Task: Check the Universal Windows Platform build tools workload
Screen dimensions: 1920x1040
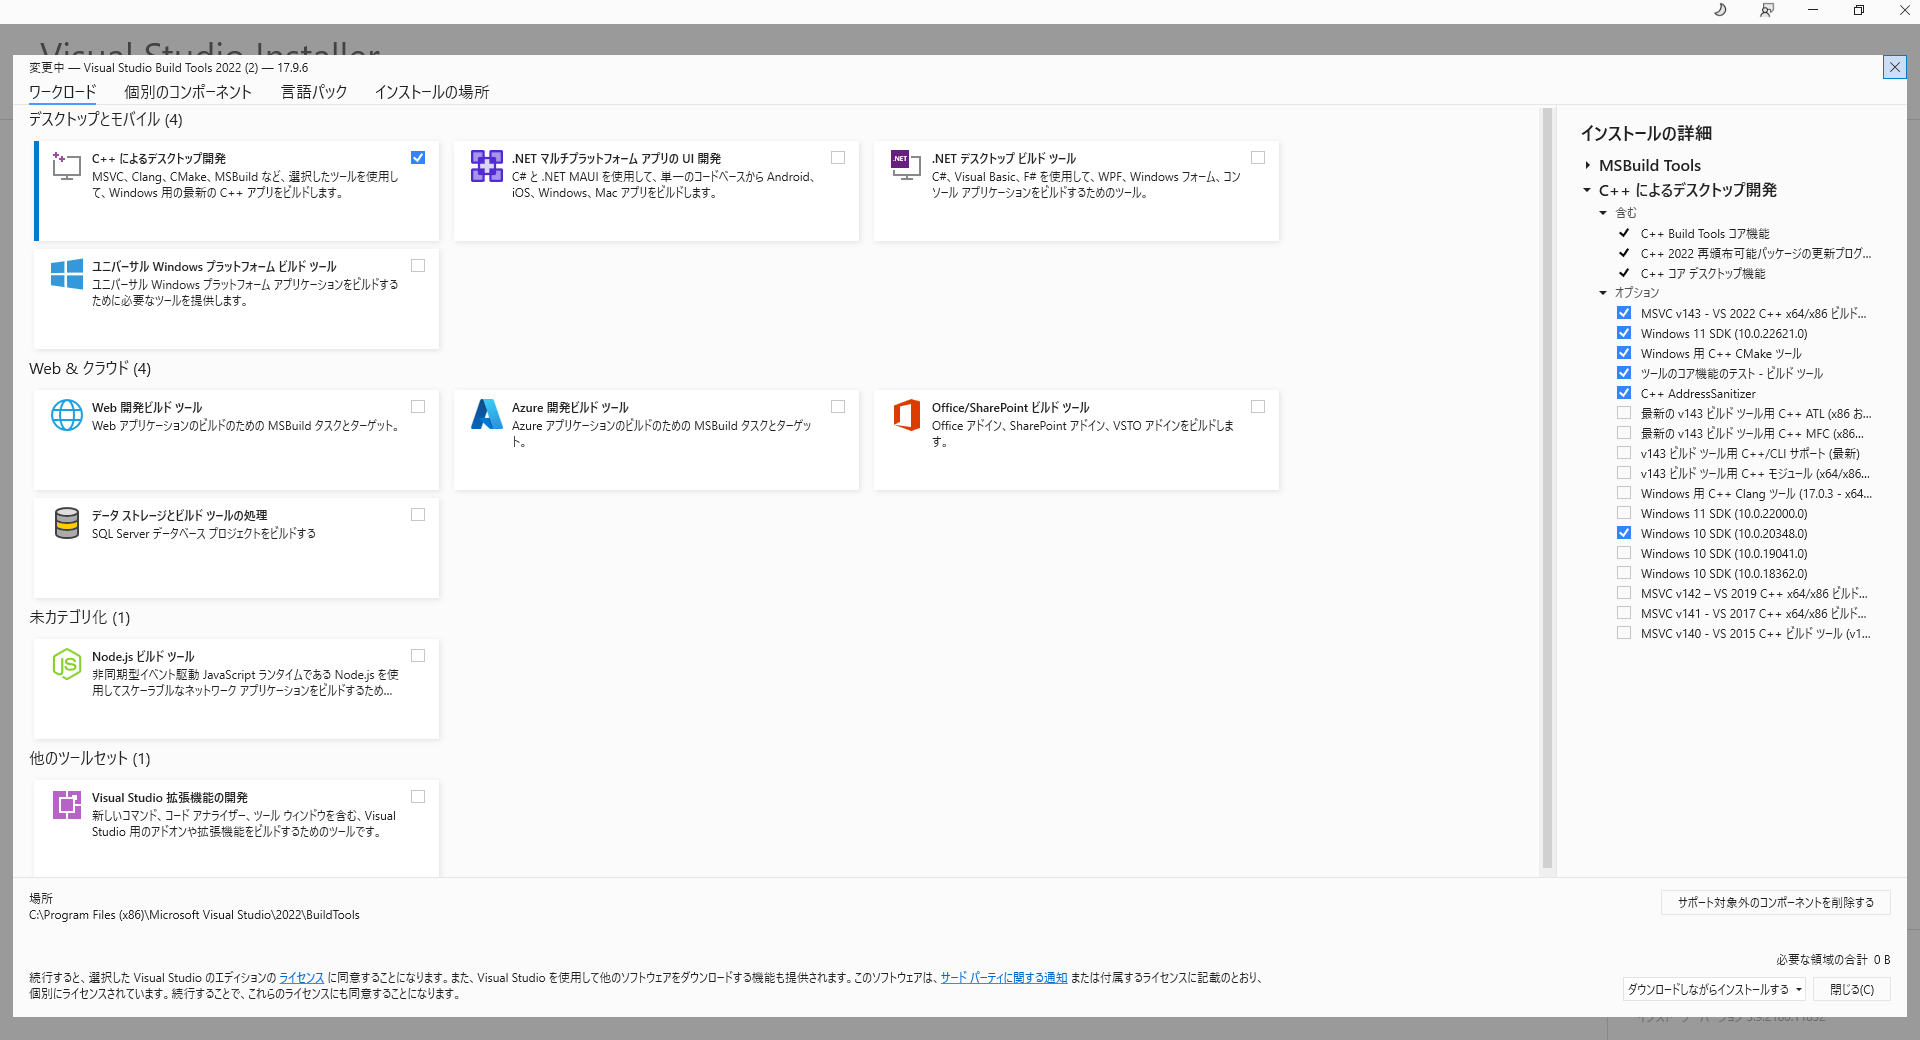Action: pyautogui.click(x=418, y=265)
